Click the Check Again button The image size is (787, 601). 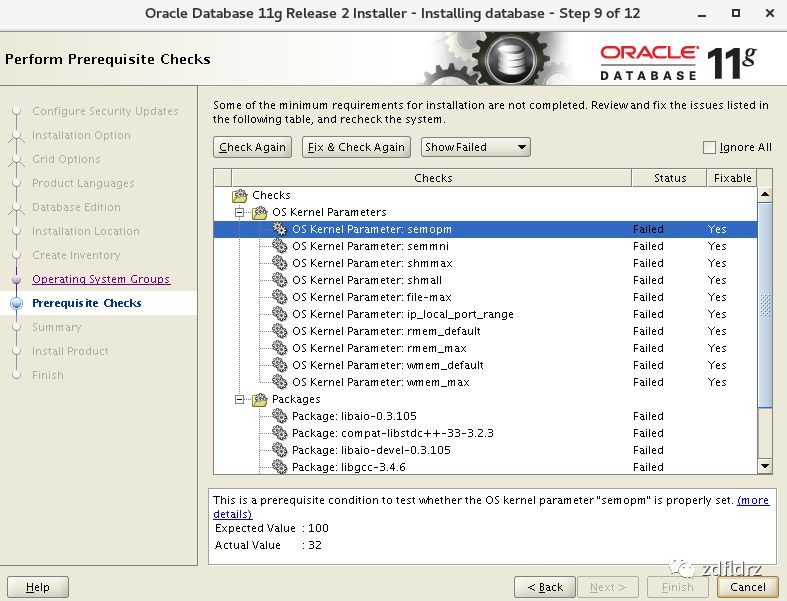pos(252,147)
